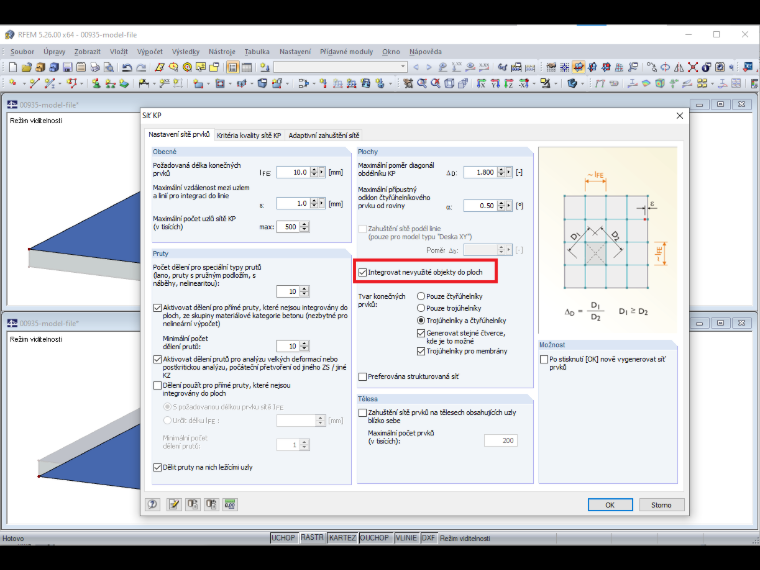Click the stepper for max uzlů 500
This screenshot has width=760, height=570.
pos(304,227)
